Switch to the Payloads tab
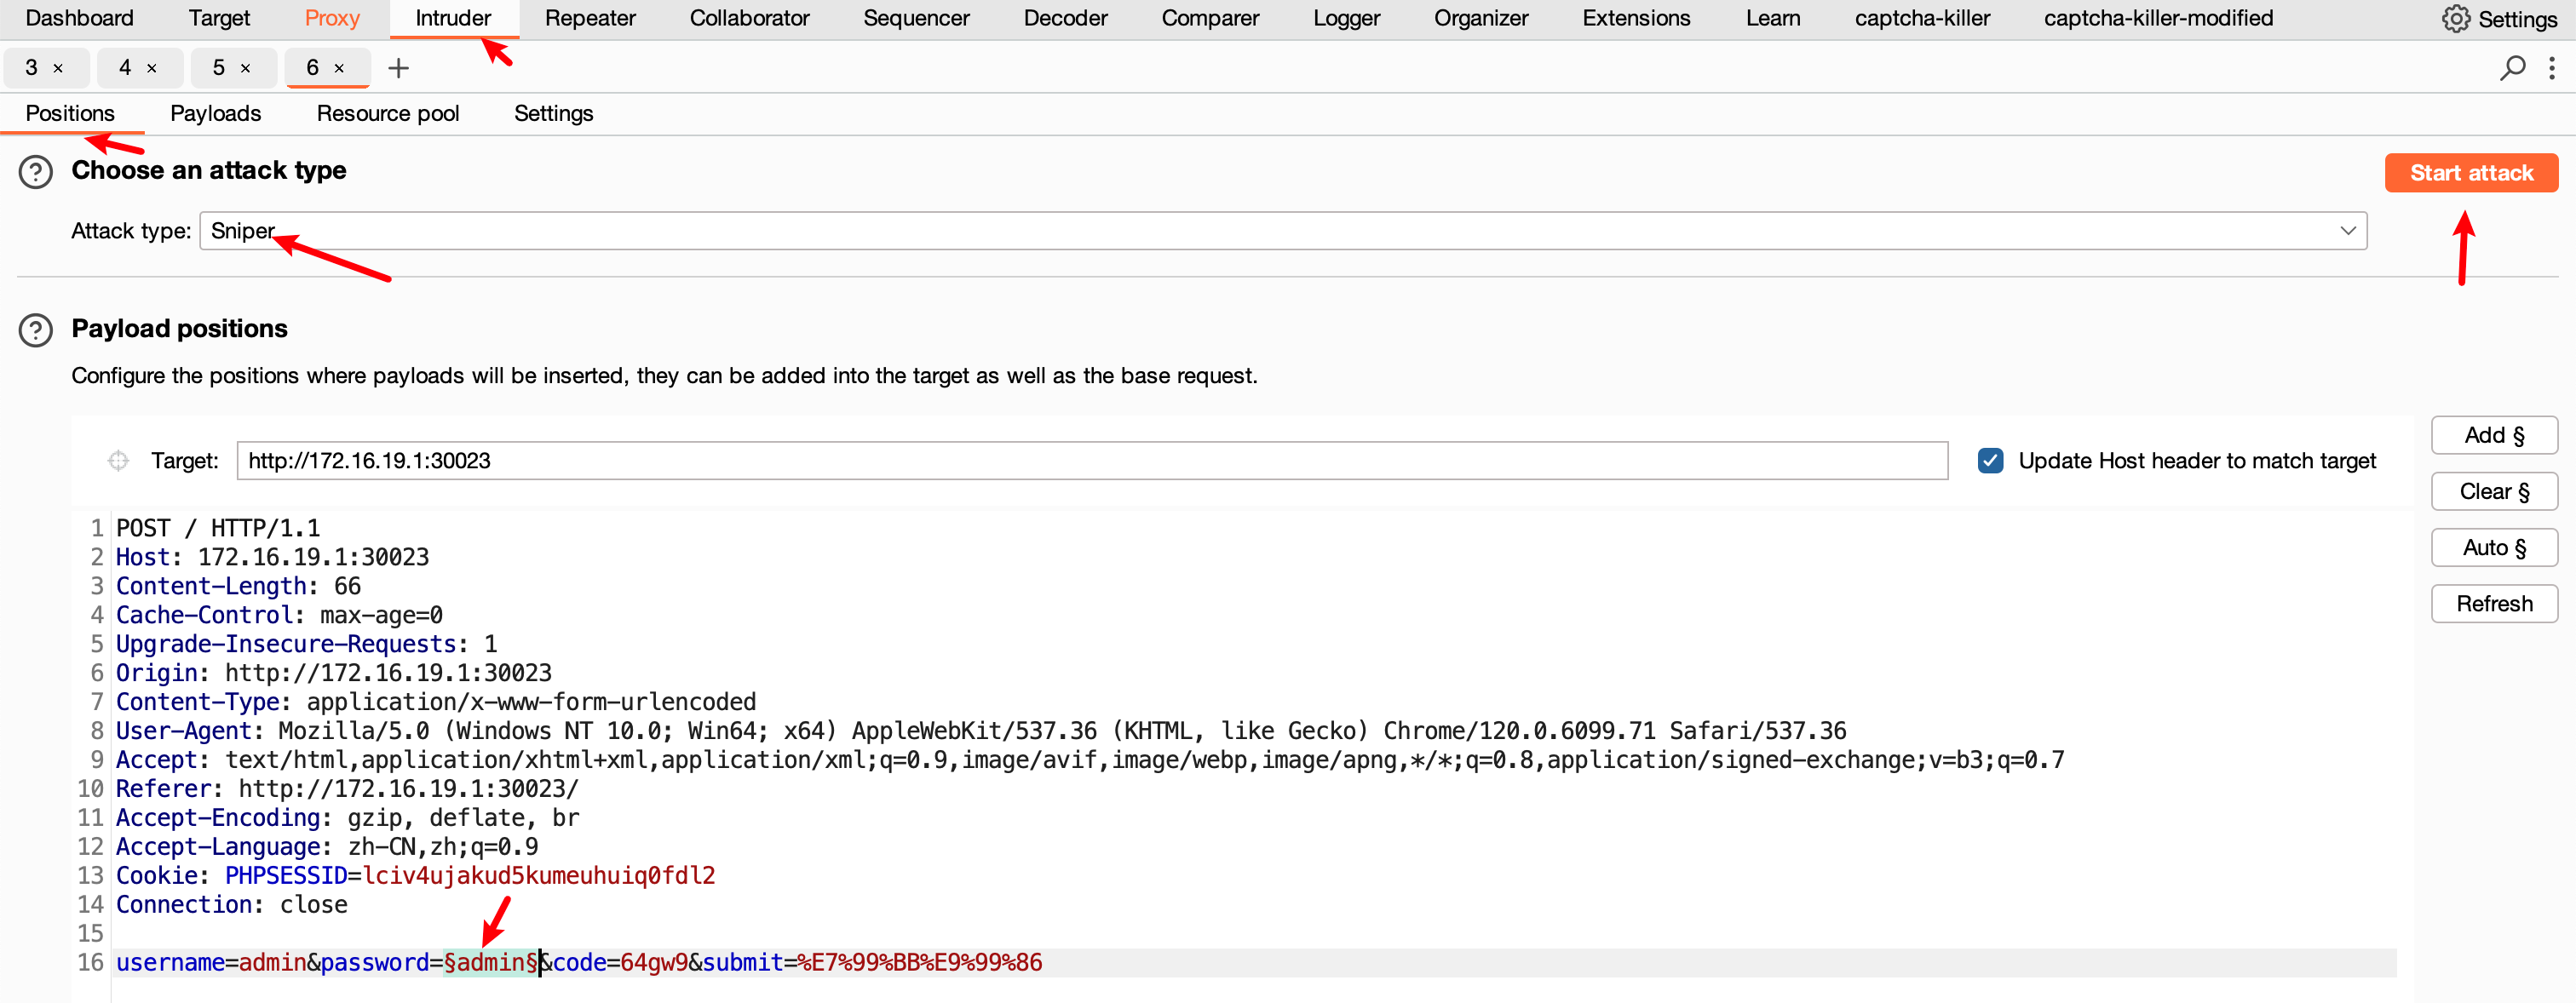2576x1003 pixels. pyautogui.click(x=216, y=113)
